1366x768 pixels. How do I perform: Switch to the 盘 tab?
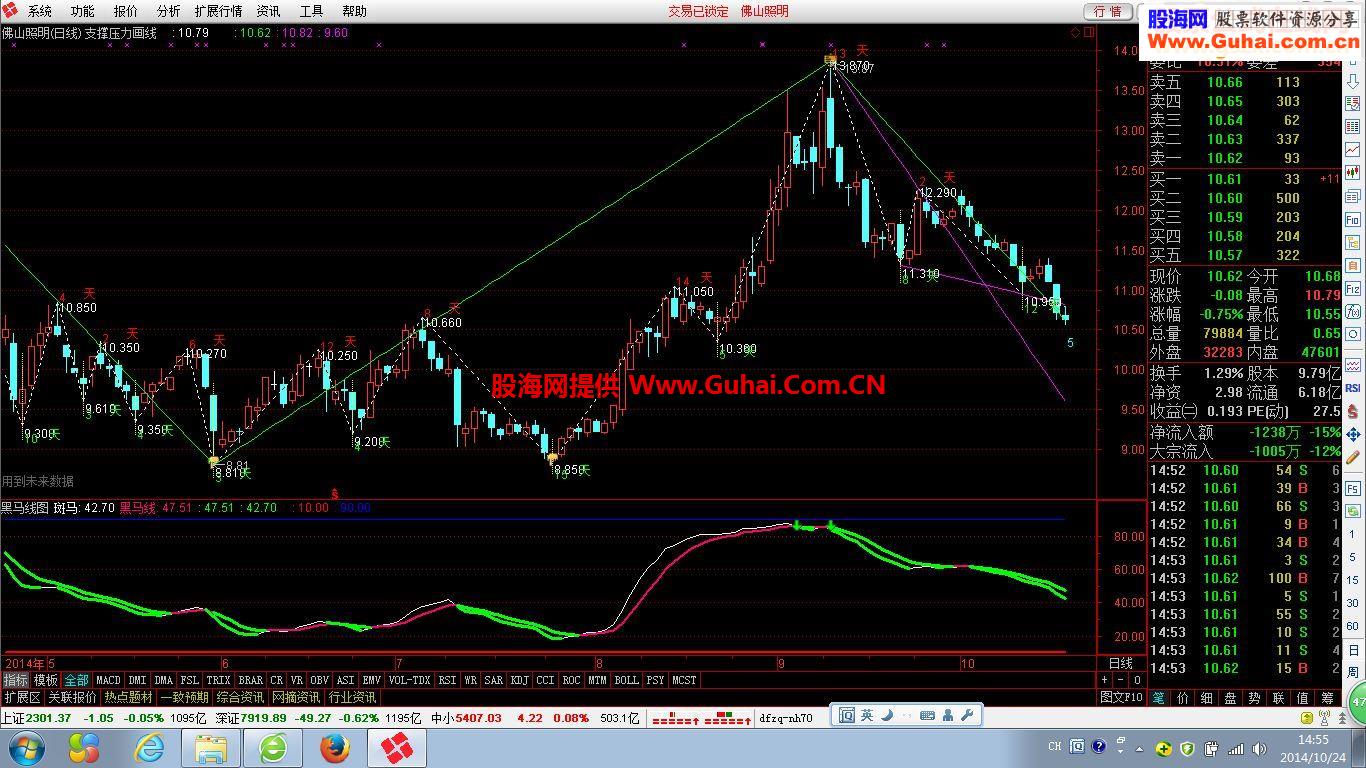click(1230, 697)
